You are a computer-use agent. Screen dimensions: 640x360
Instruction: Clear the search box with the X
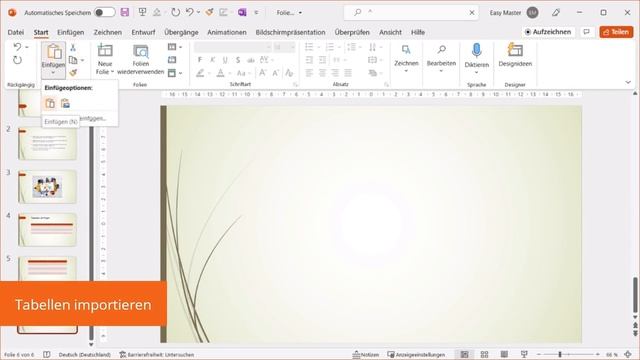pos(472,13)
